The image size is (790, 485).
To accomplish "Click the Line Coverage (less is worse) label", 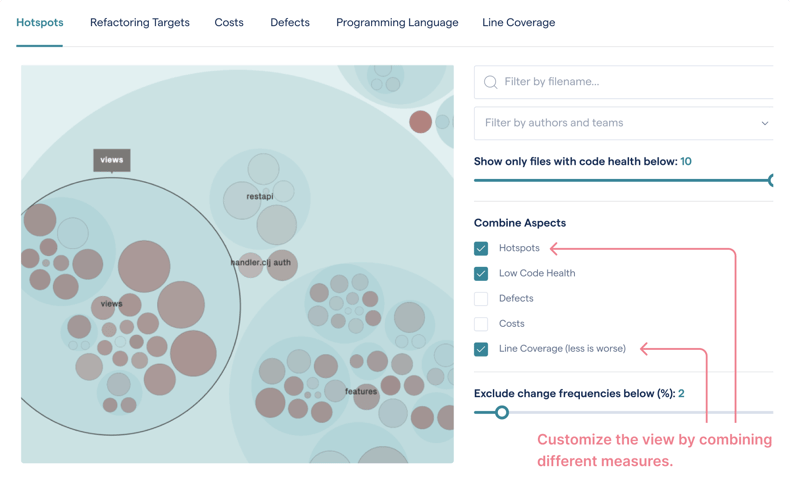I will [562, 349].
